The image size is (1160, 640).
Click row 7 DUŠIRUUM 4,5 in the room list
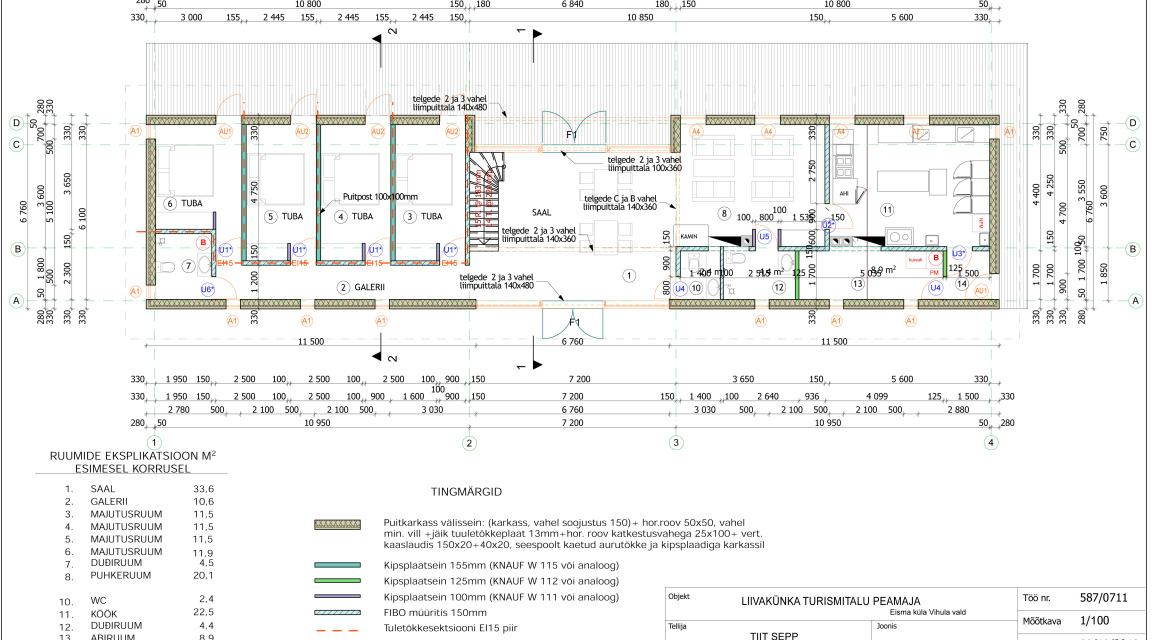pos(139,564)
